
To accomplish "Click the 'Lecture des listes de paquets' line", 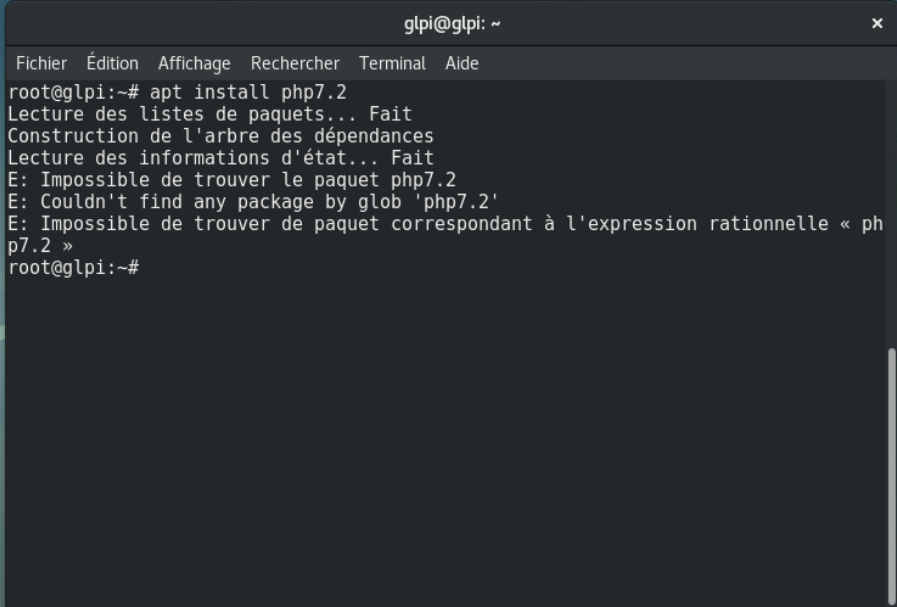I will (210, 114).
